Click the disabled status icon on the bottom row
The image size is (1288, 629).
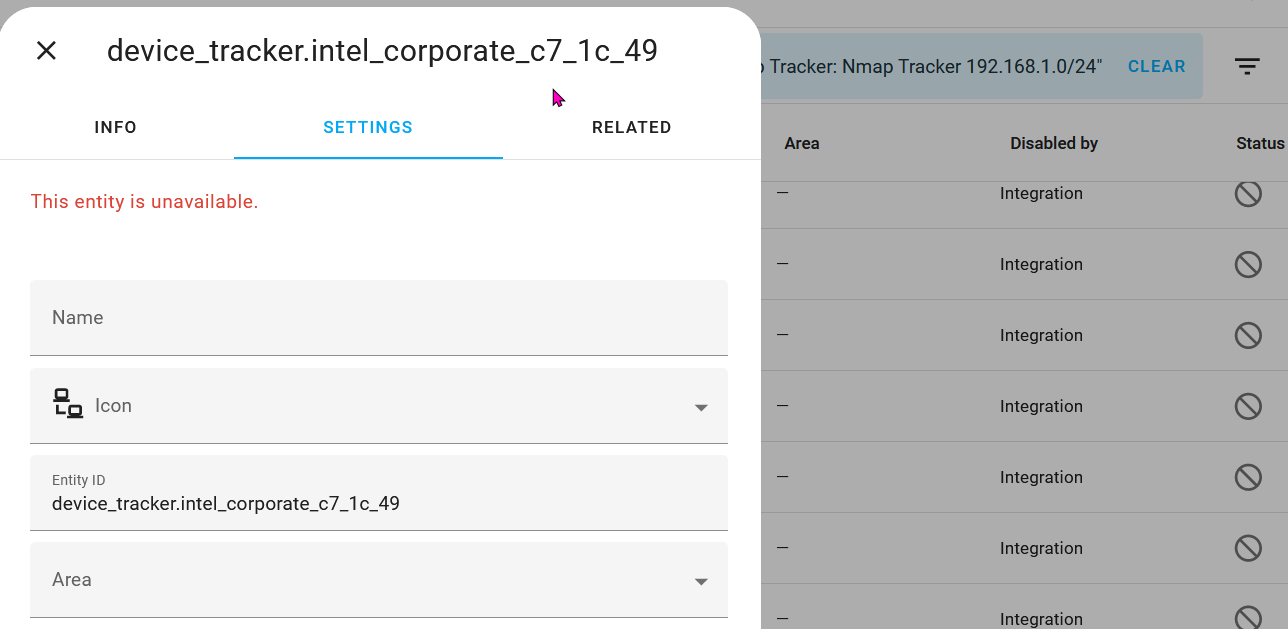point(1248,619)
